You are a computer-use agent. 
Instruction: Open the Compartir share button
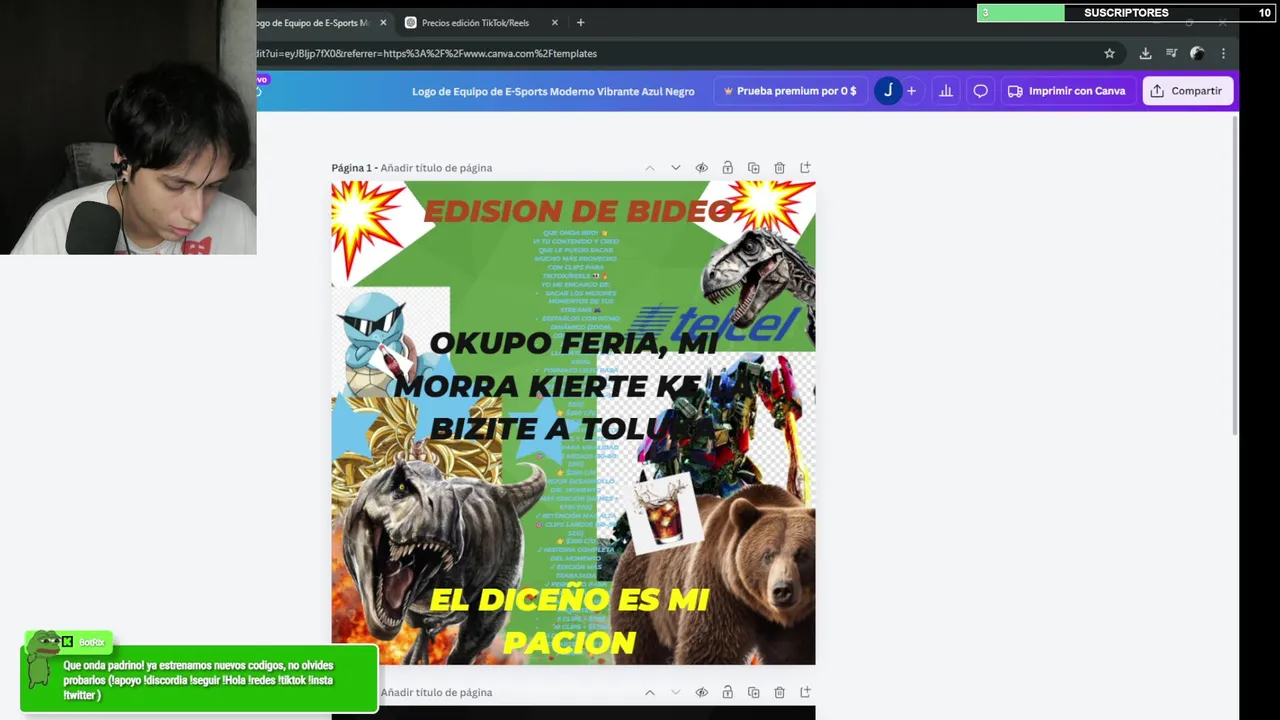click(1187, 91)
